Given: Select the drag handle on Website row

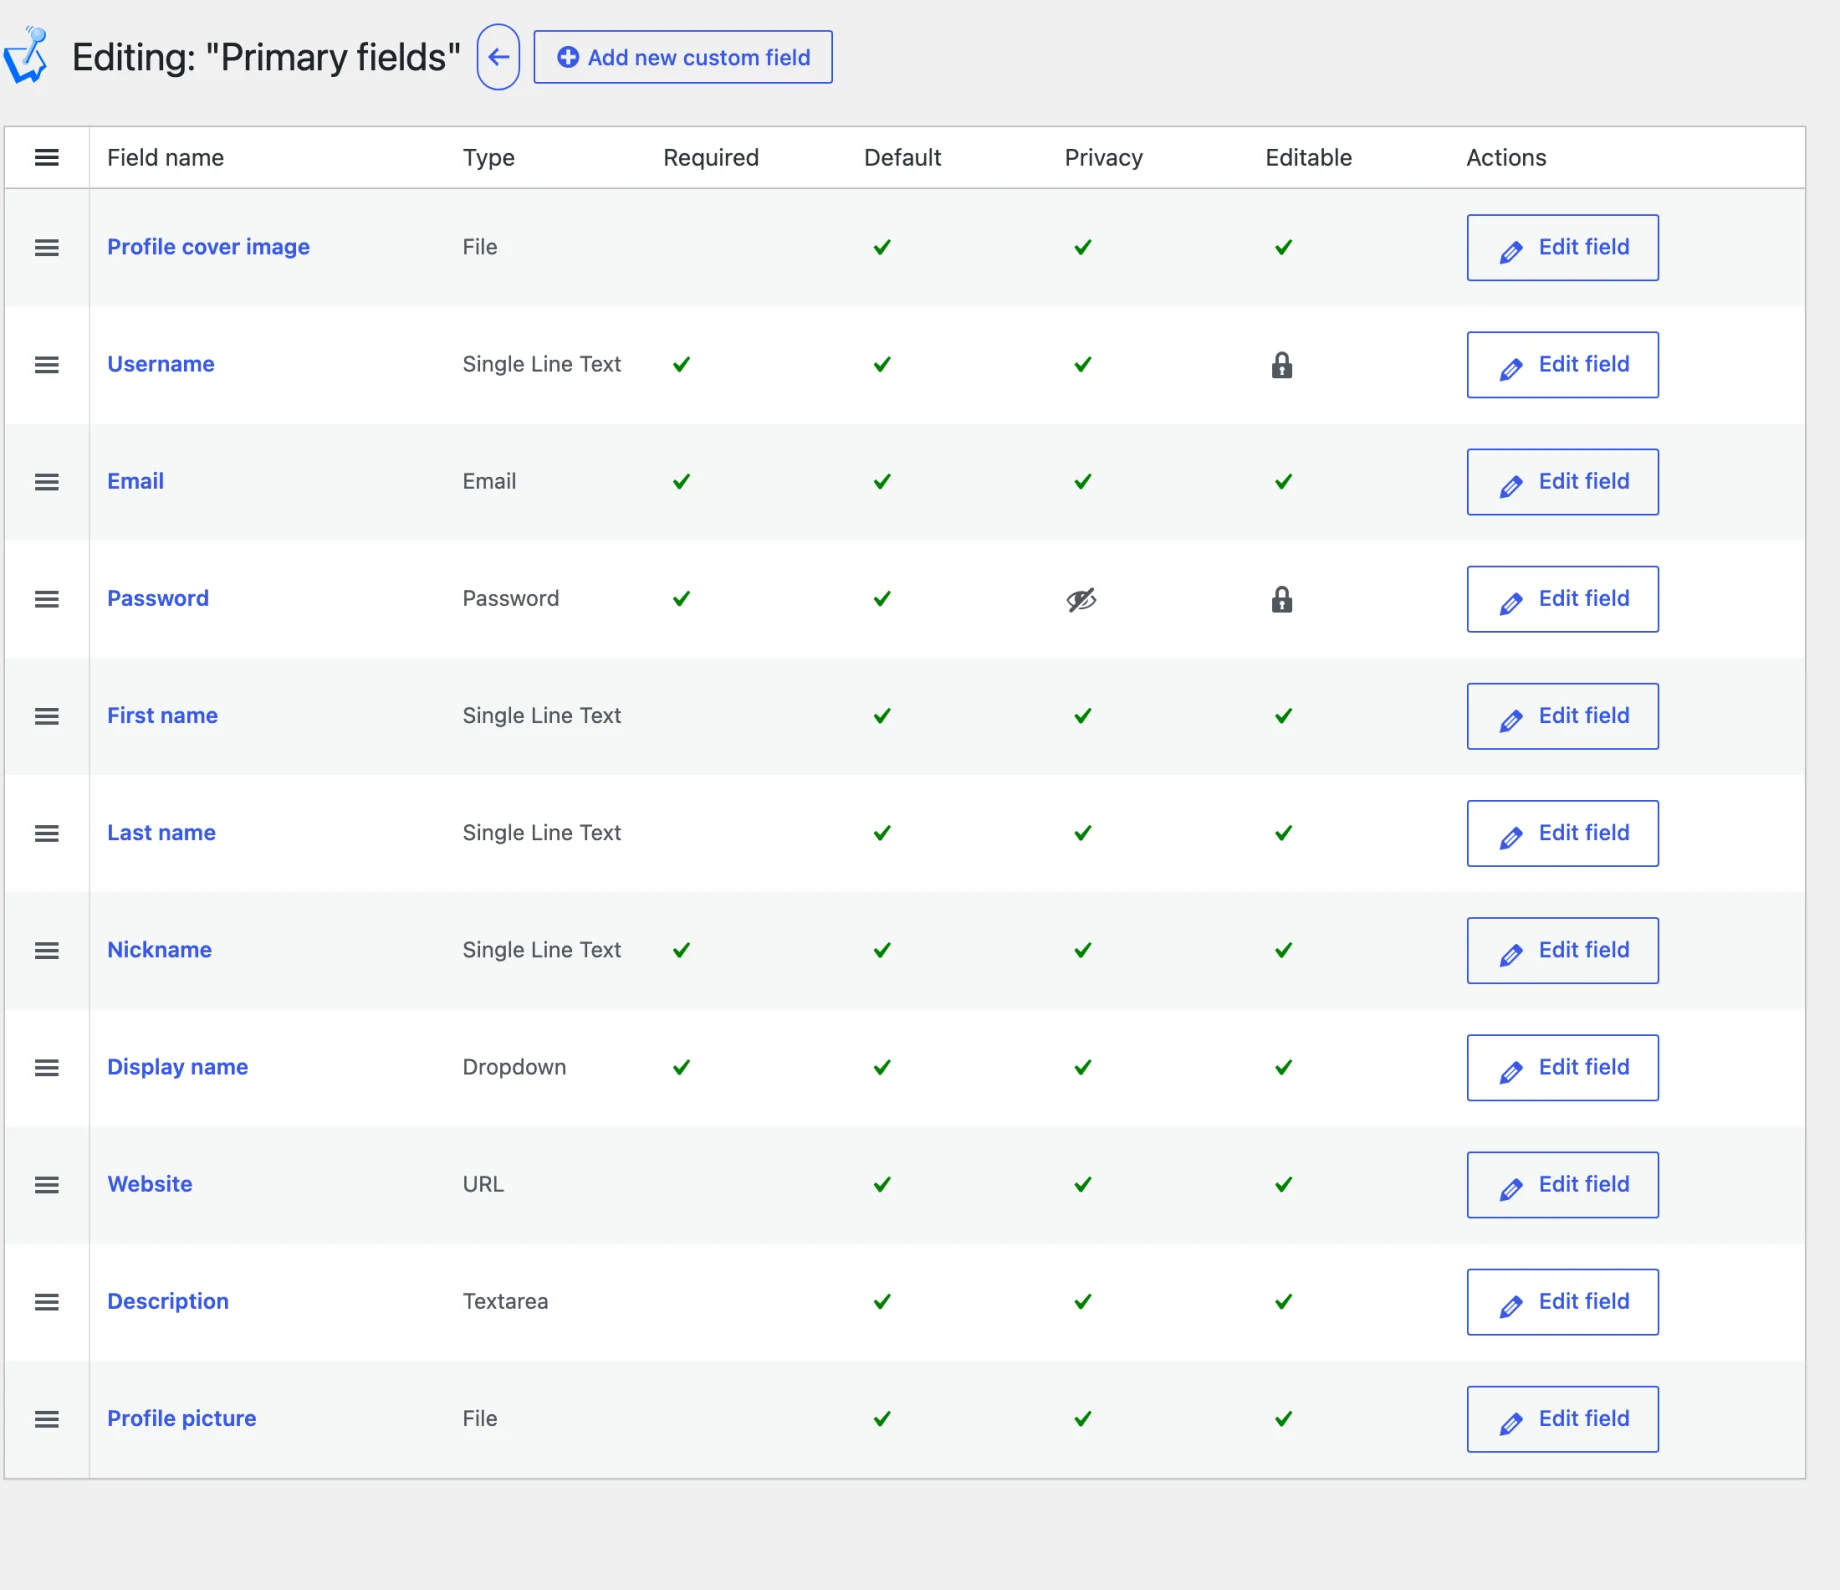Looking at the screenshot, I should tap(47, 1185).
